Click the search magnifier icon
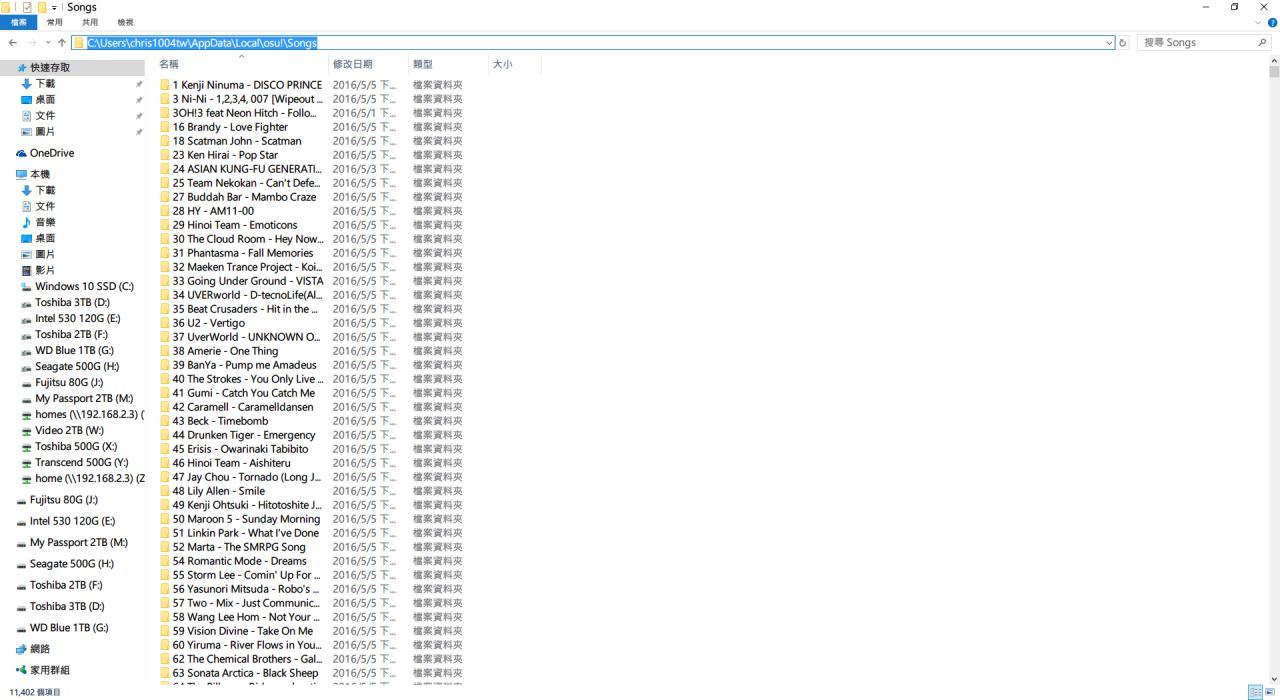The height and width of the screenshot is (700, 1280). click(1262, 43)
